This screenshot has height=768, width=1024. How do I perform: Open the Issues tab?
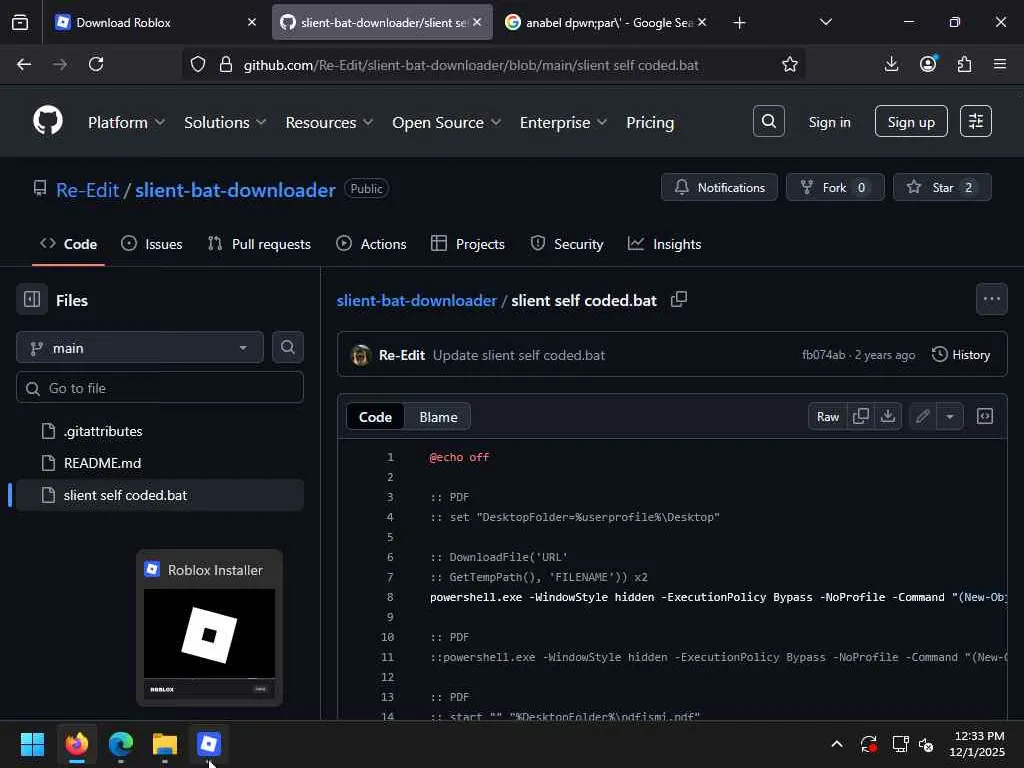[x=152, y=244]
